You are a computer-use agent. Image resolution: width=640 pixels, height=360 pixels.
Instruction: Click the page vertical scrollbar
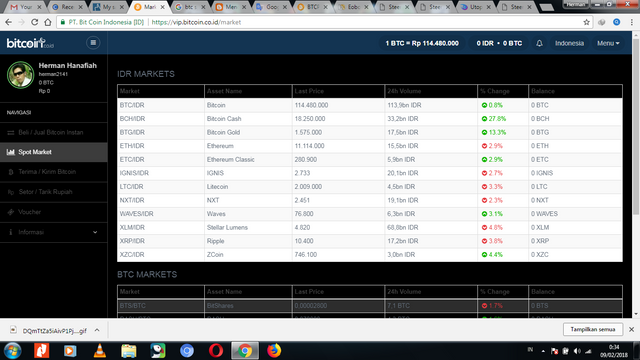[x=636, y=127]
